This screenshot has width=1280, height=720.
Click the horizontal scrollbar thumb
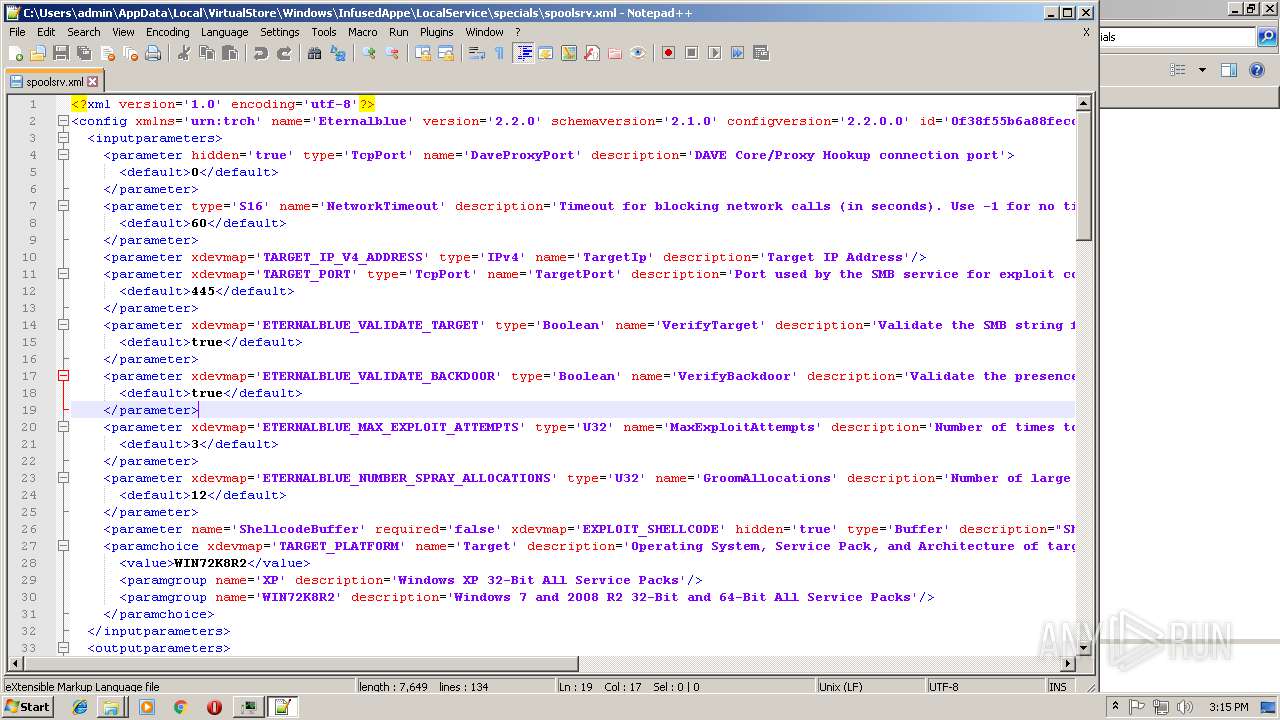[300, 663]
